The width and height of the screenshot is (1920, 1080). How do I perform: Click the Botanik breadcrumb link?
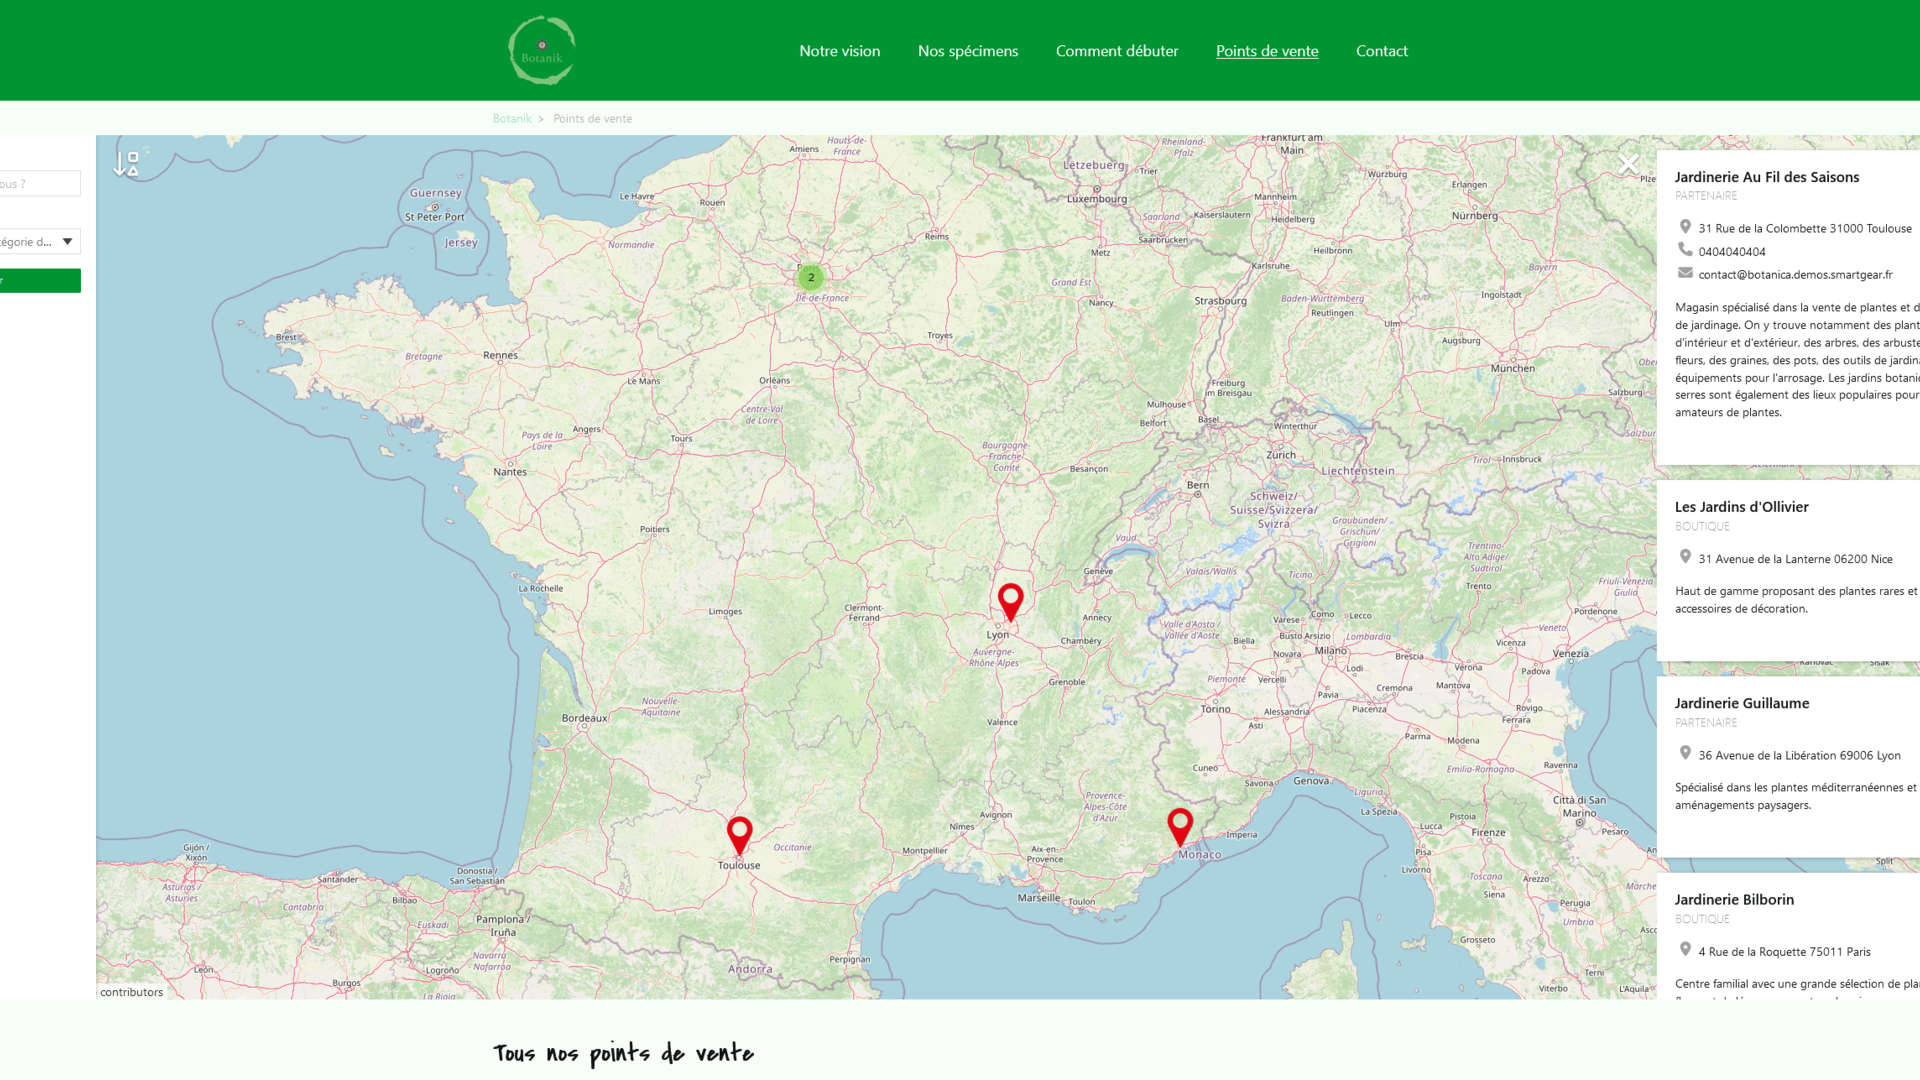pos(512,118)
